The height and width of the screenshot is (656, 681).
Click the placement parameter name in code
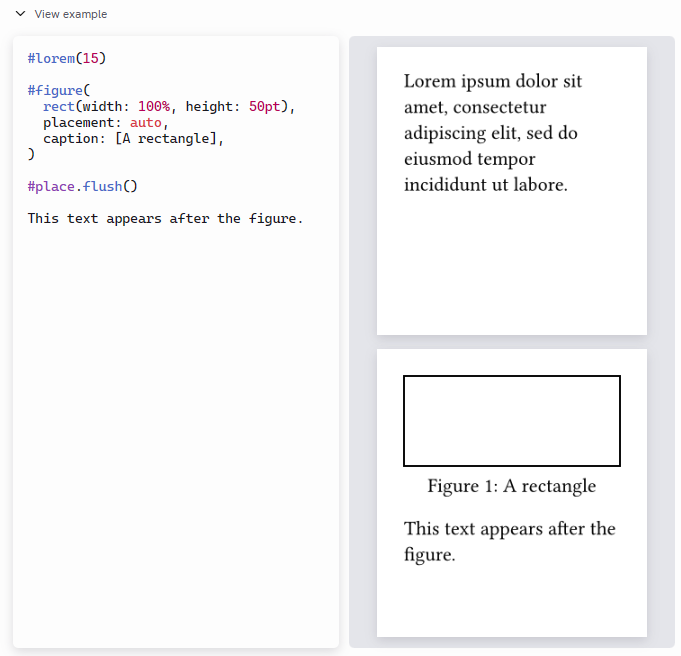click(x=82, y=122)
